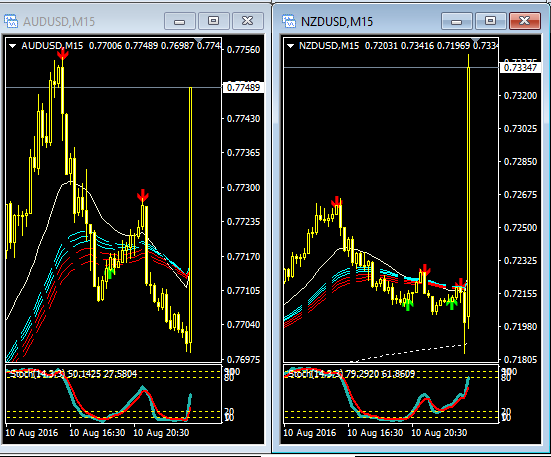Click the chart shift marker on the AUDUSD chart
Image resolution: width=551 pixels, height=457 pixels.
[199, 39]
